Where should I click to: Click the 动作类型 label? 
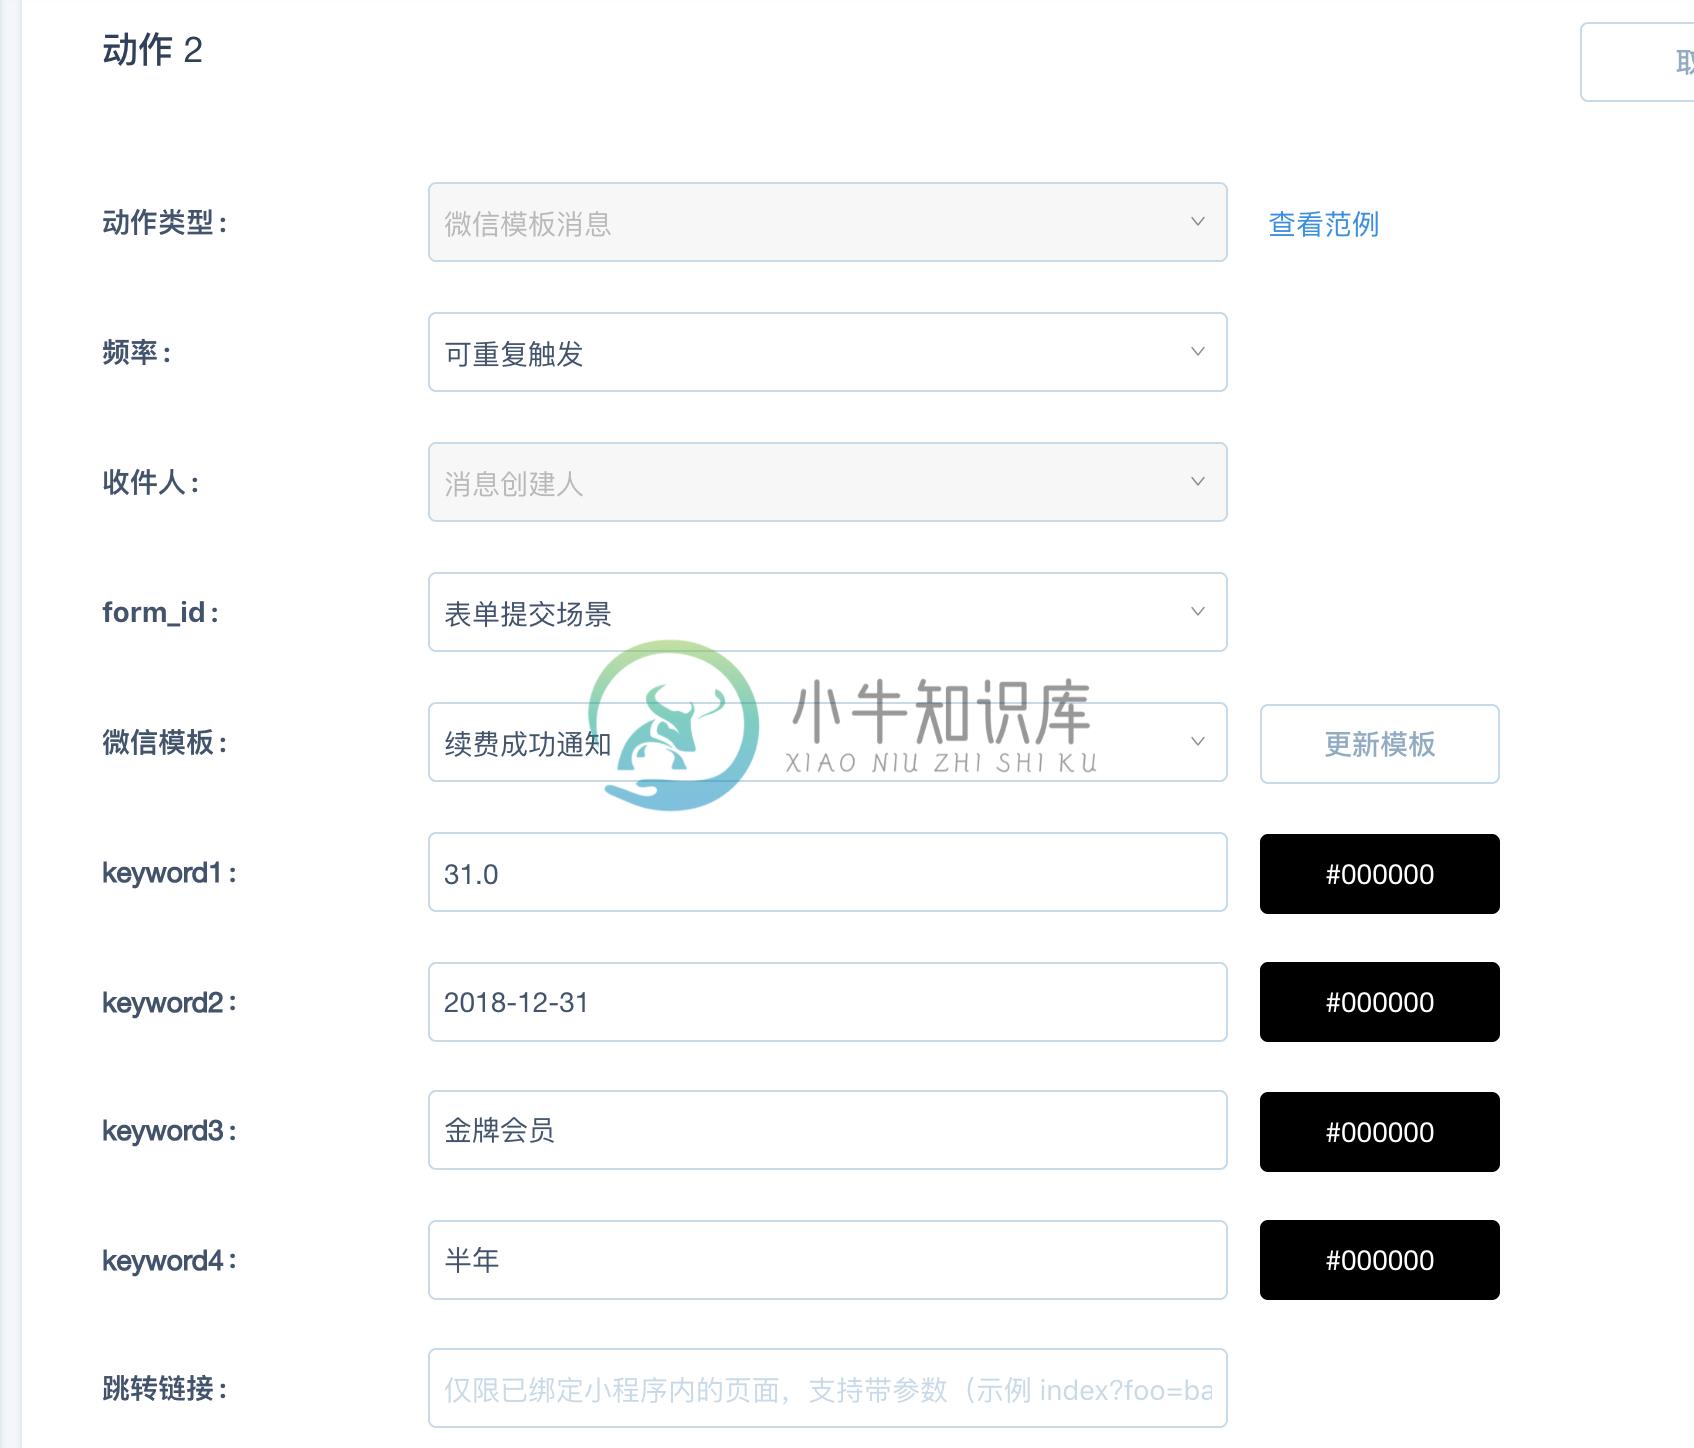pos(165,222)
